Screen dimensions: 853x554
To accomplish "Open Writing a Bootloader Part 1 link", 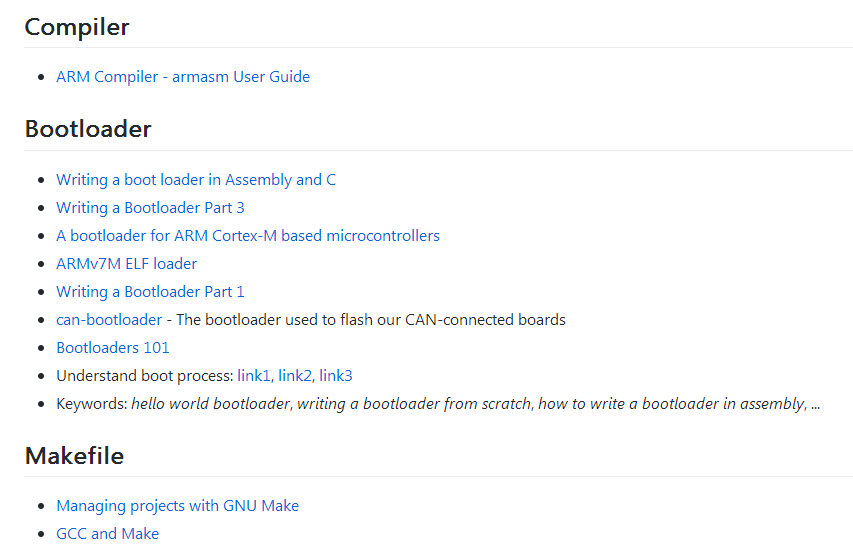I will (150, 292).
